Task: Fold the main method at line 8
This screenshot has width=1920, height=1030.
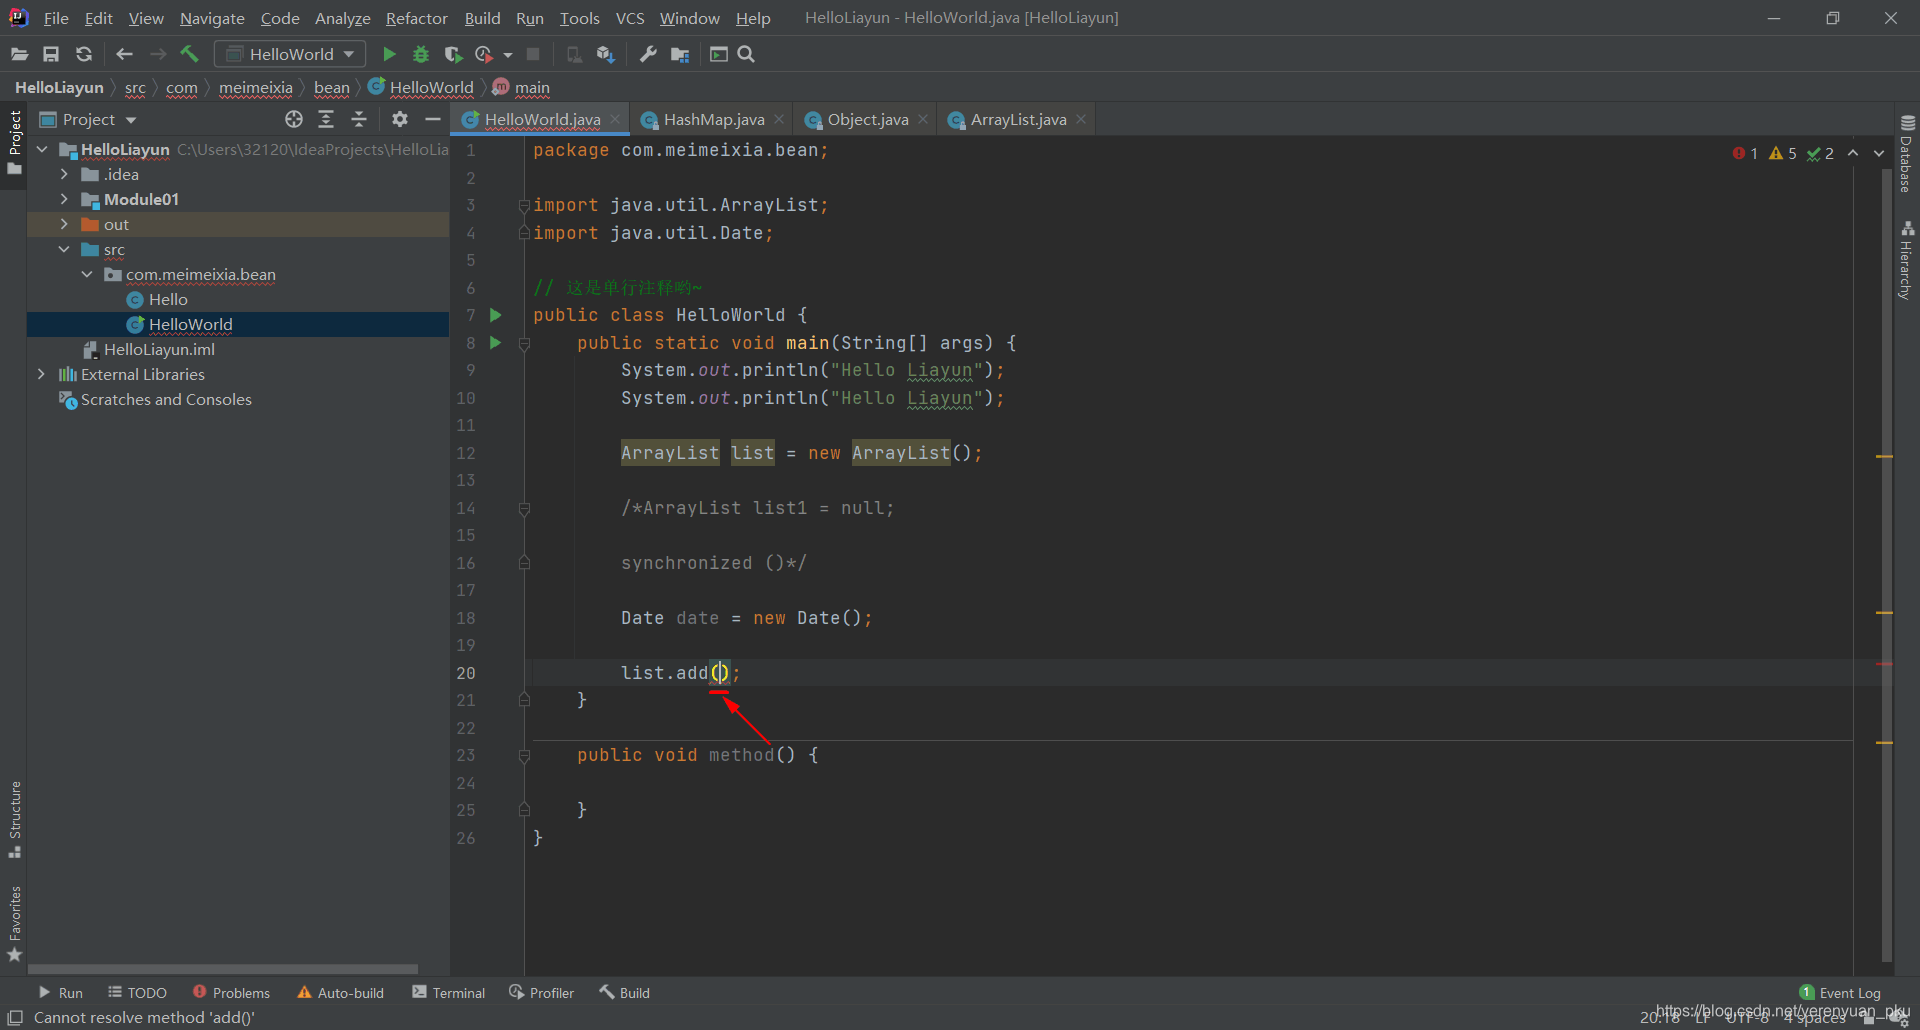Action: click(x=524, y=343)
